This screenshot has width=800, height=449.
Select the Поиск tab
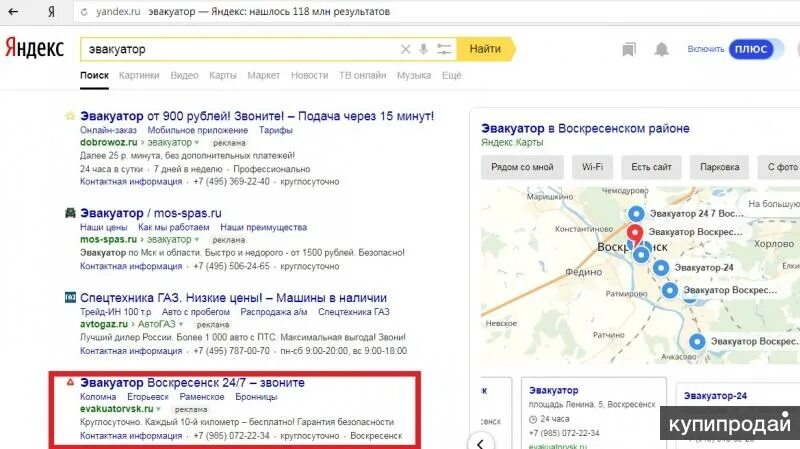[94, 76]
